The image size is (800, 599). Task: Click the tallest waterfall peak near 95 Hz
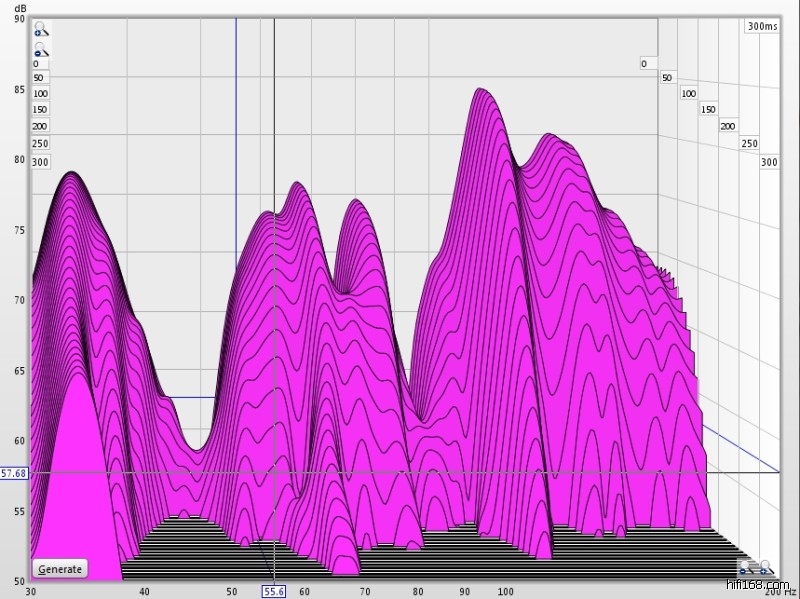(x=482, y=91)
